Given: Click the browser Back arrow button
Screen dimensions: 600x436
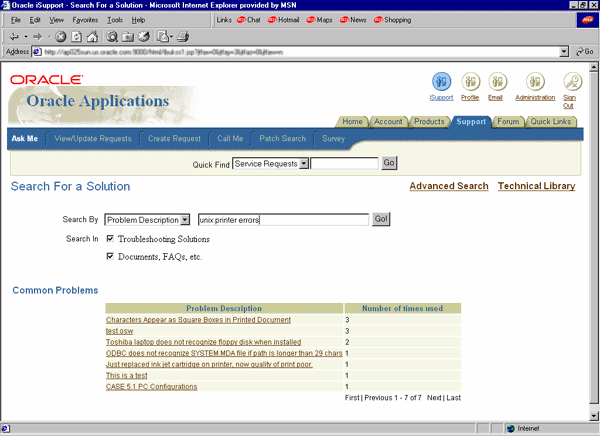Looking at the screenshot, I should (14, 37).
